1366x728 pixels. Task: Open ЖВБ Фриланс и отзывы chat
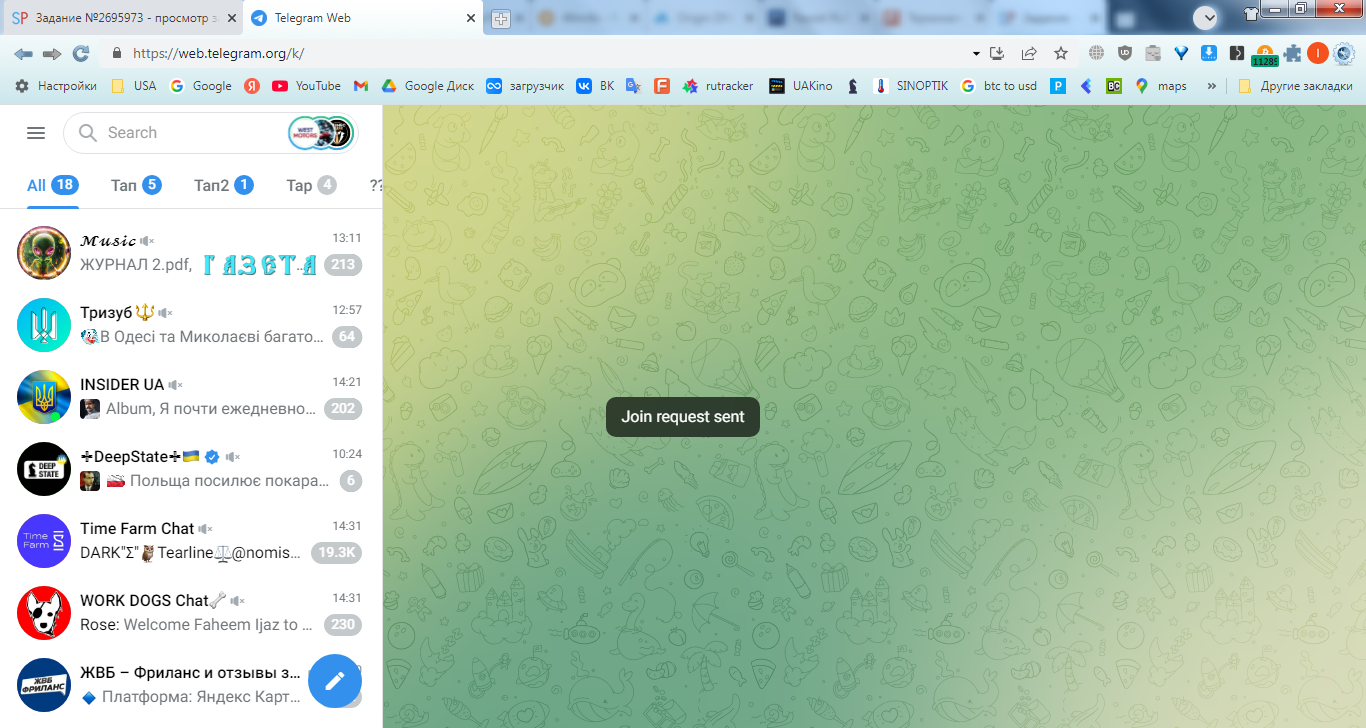191,685
